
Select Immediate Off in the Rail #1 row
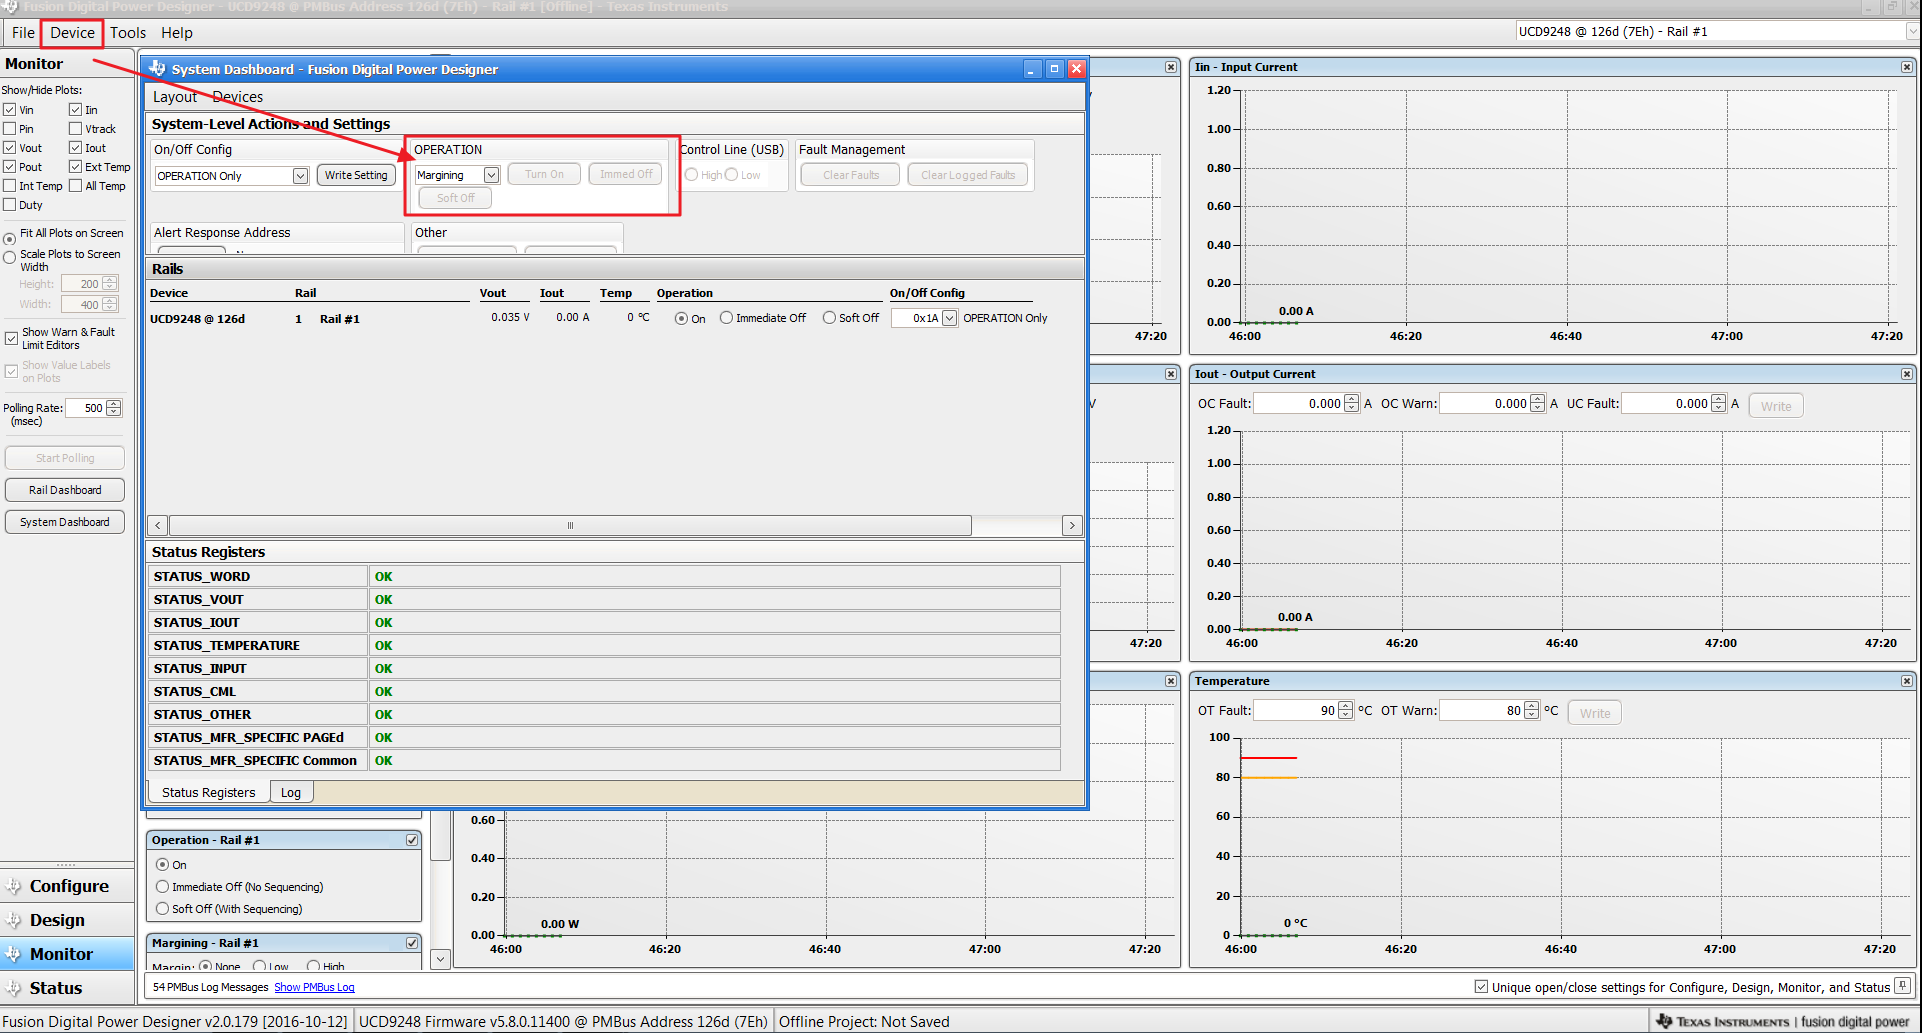[727, 318]
